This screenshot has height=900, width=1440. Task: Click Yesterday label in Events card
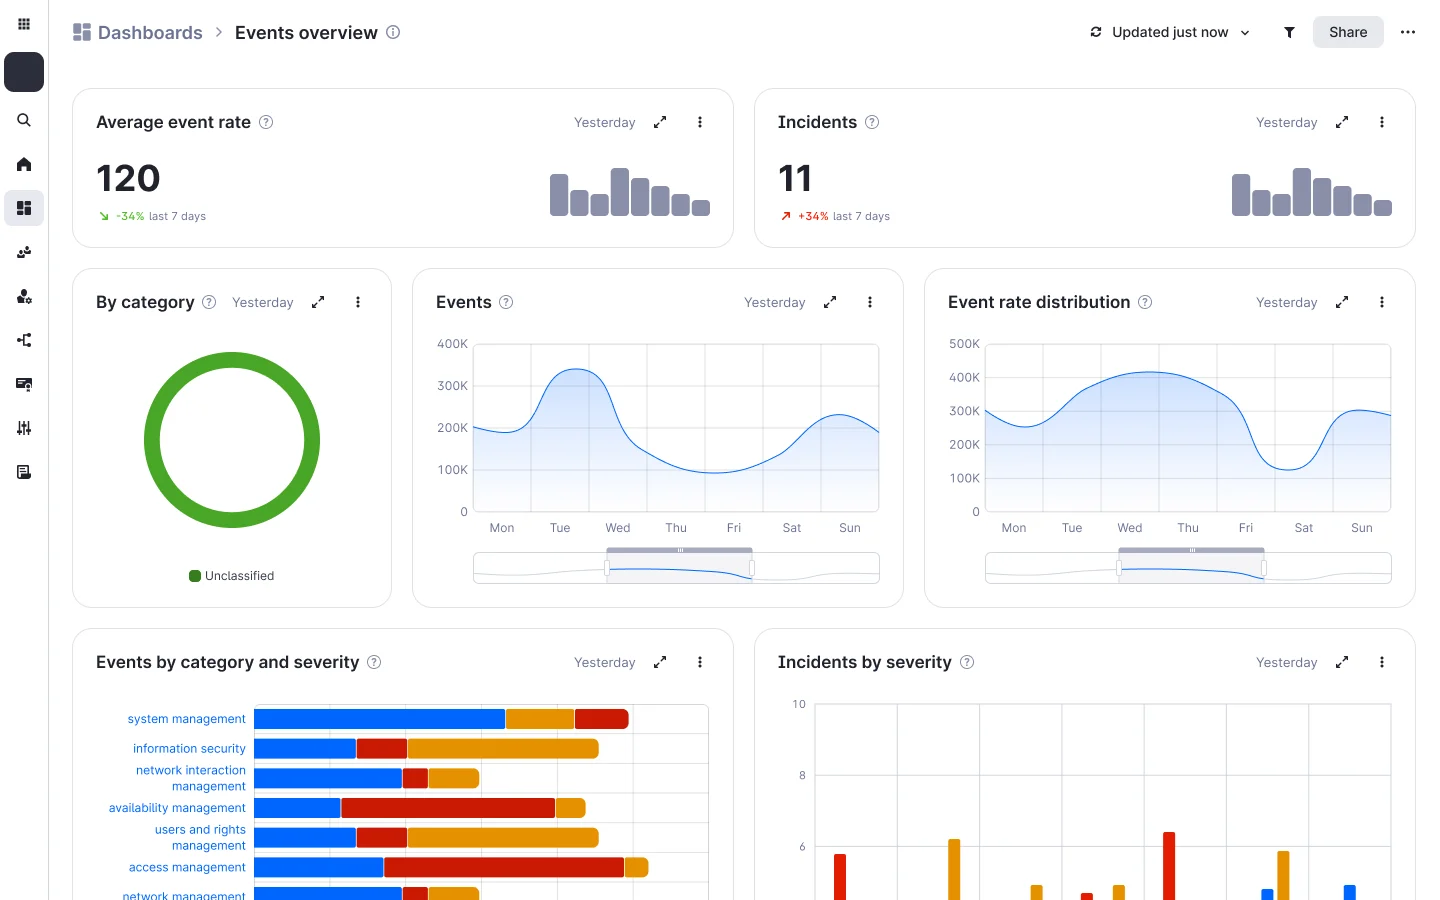774,302
